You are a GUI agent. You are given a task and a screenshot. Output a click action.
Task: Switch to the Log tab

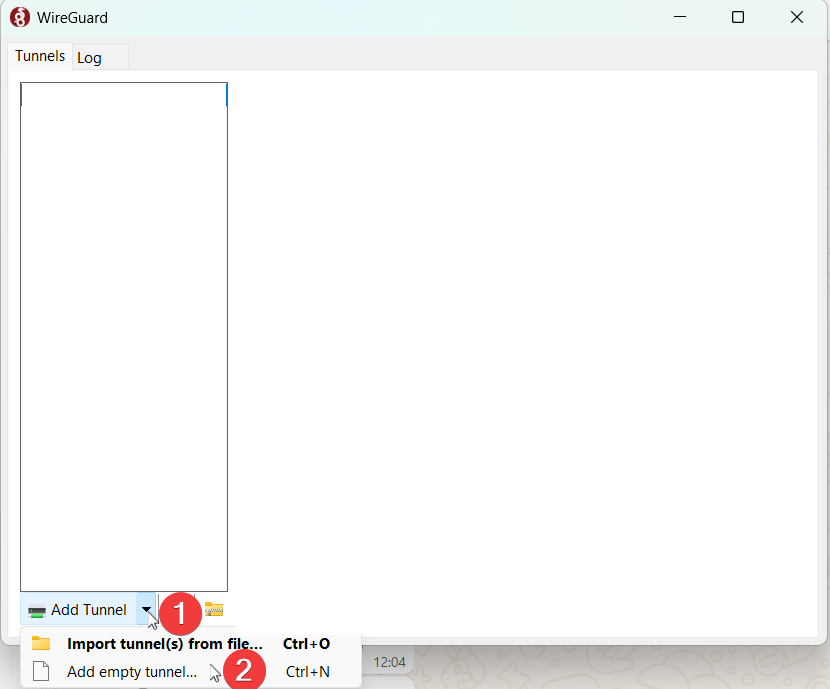[x=100, y=57]
